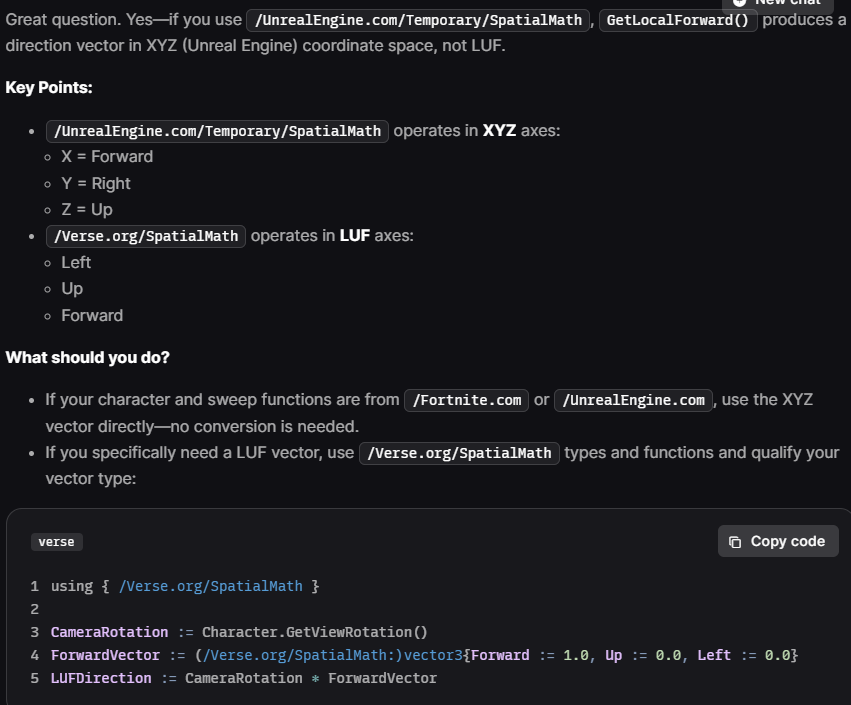This screenshot has width=851, height=705.
Task: Click the LUFDirection variable on code line 5
Action: [x=101, y=678]
